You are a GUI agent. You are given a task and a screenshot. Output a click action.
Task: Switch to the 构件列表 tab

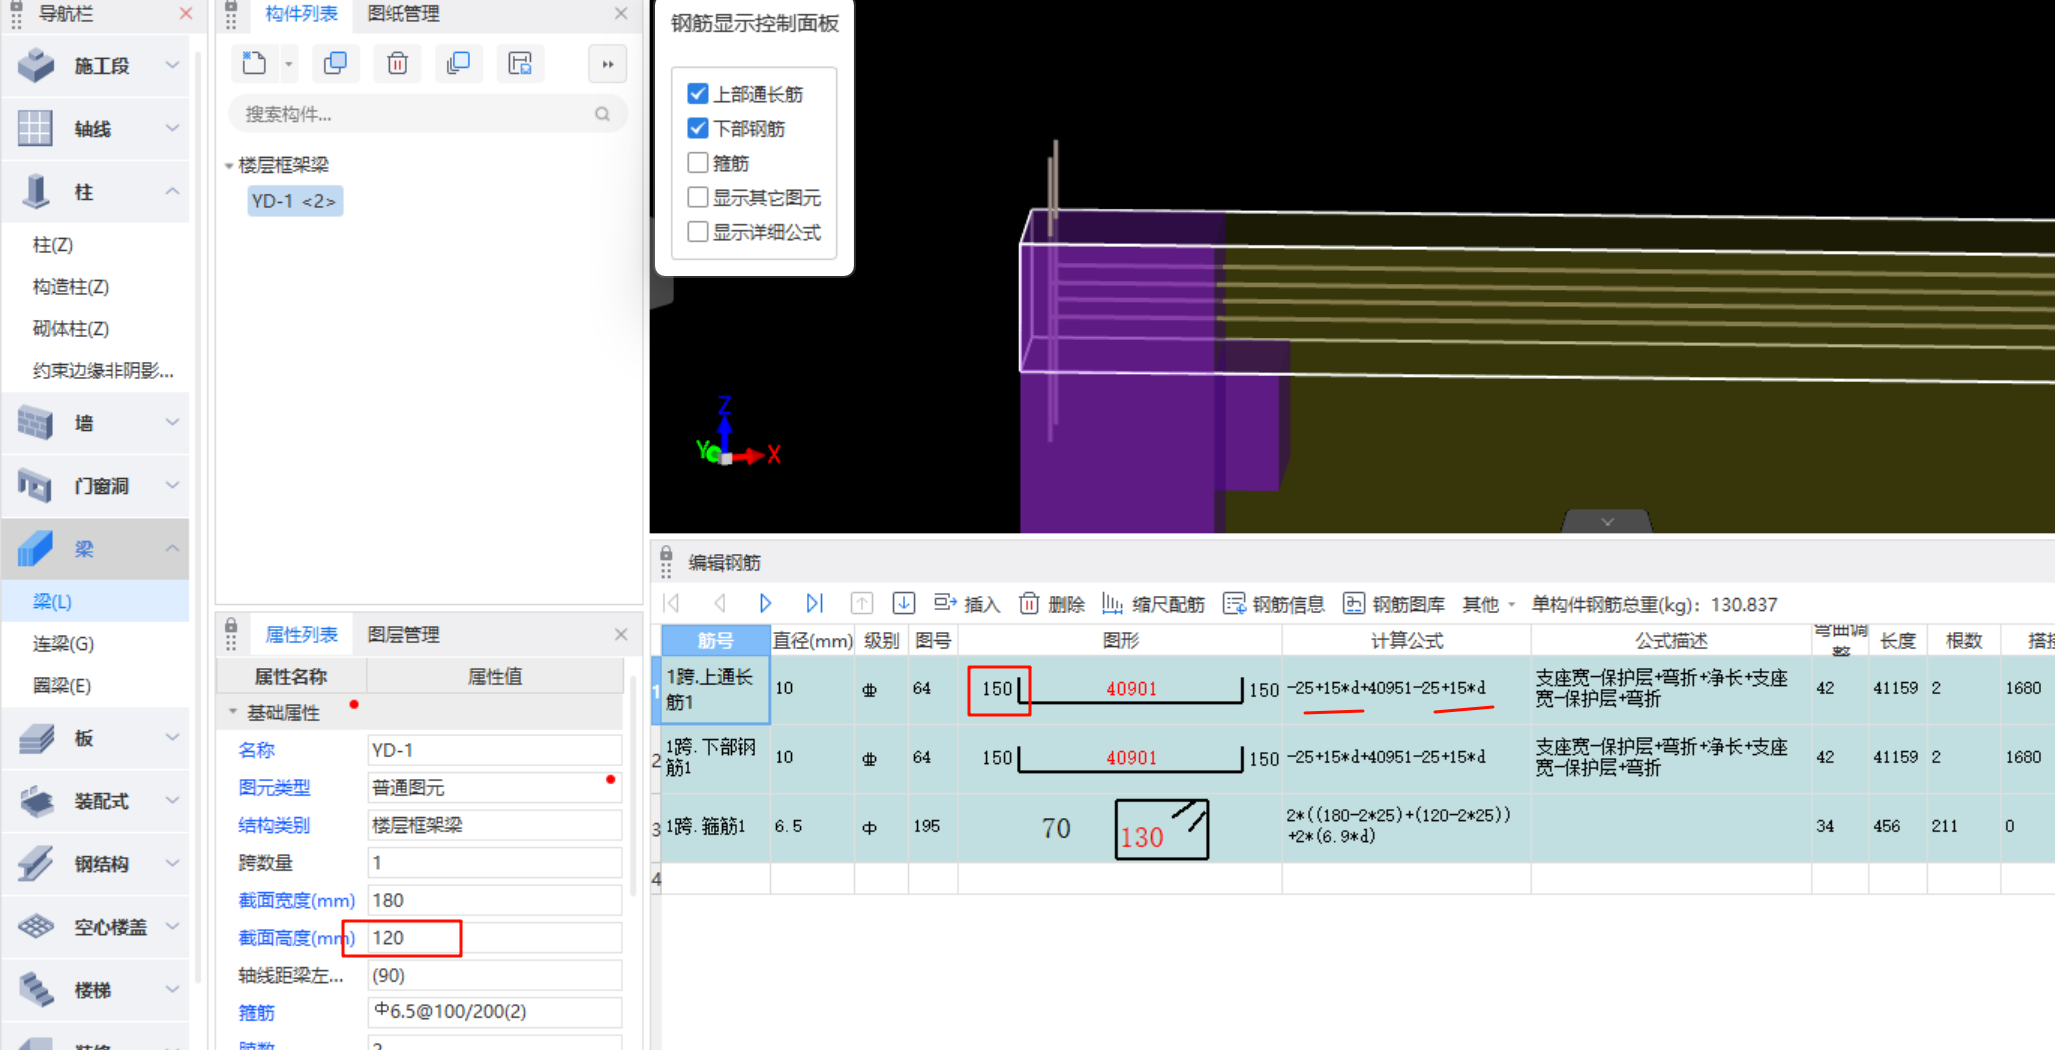click(301, 14)
